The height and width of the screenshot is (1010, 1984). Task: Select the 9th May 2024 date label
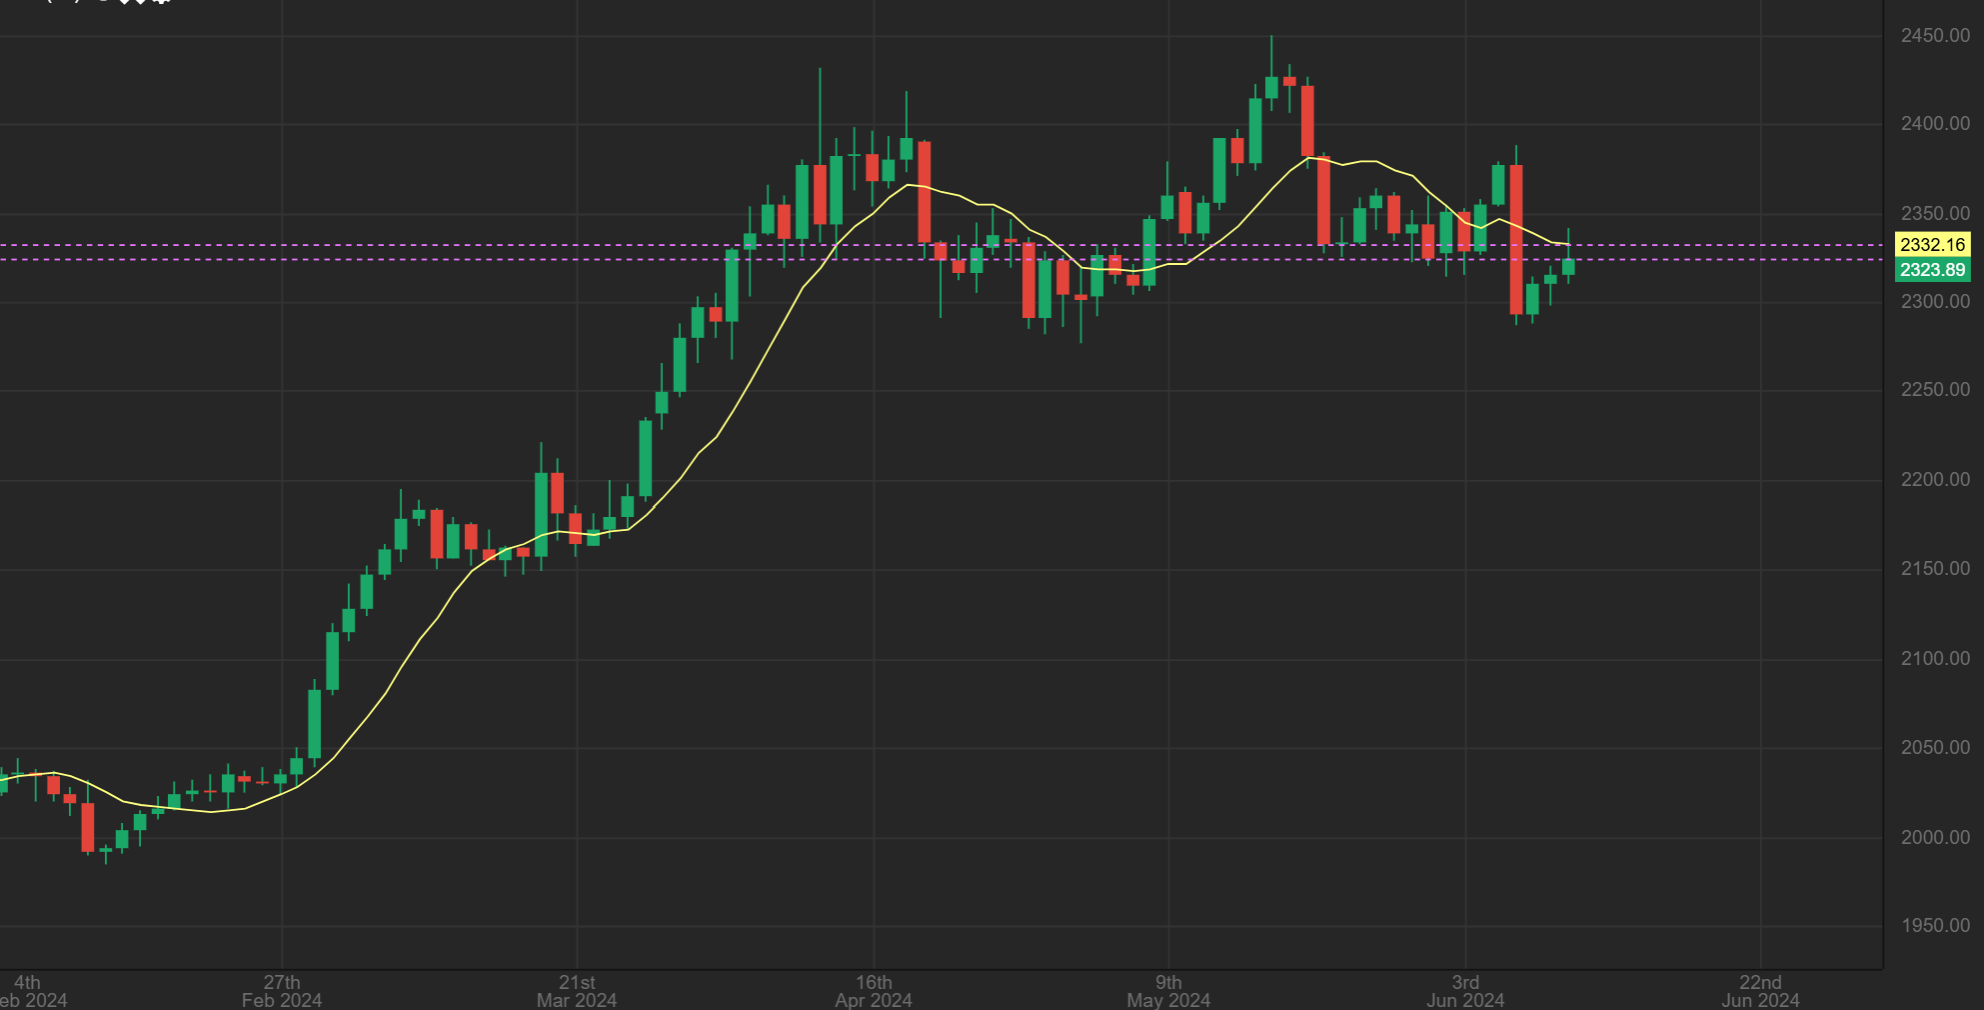(1168, 991)
